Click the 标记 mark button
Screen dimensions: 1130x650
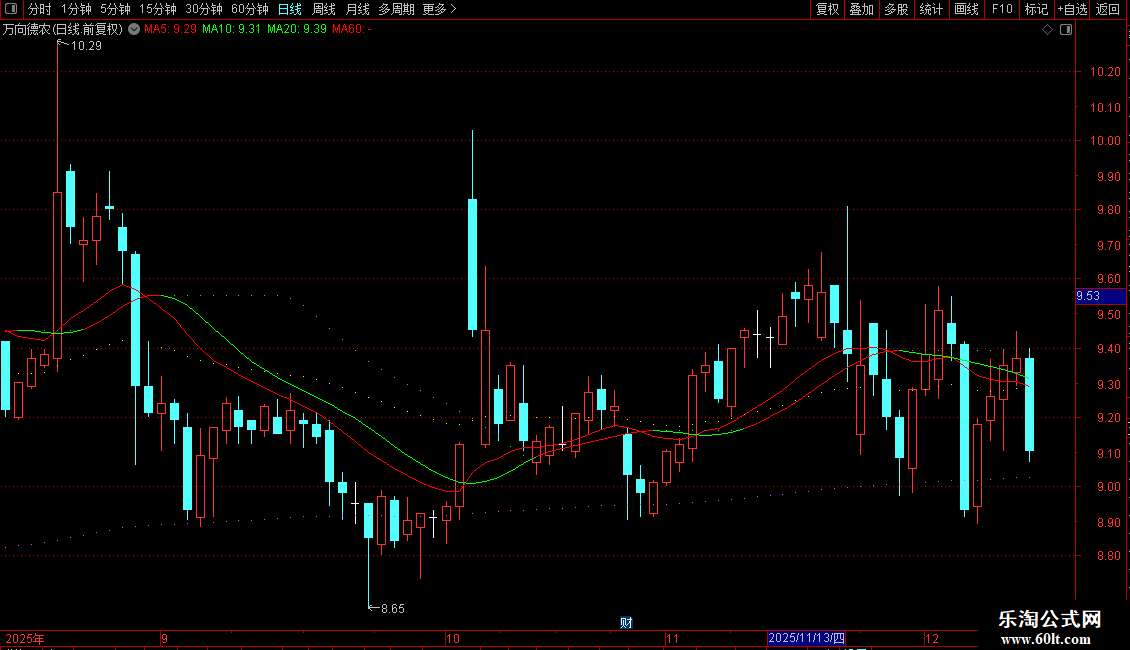point(1036,9)
